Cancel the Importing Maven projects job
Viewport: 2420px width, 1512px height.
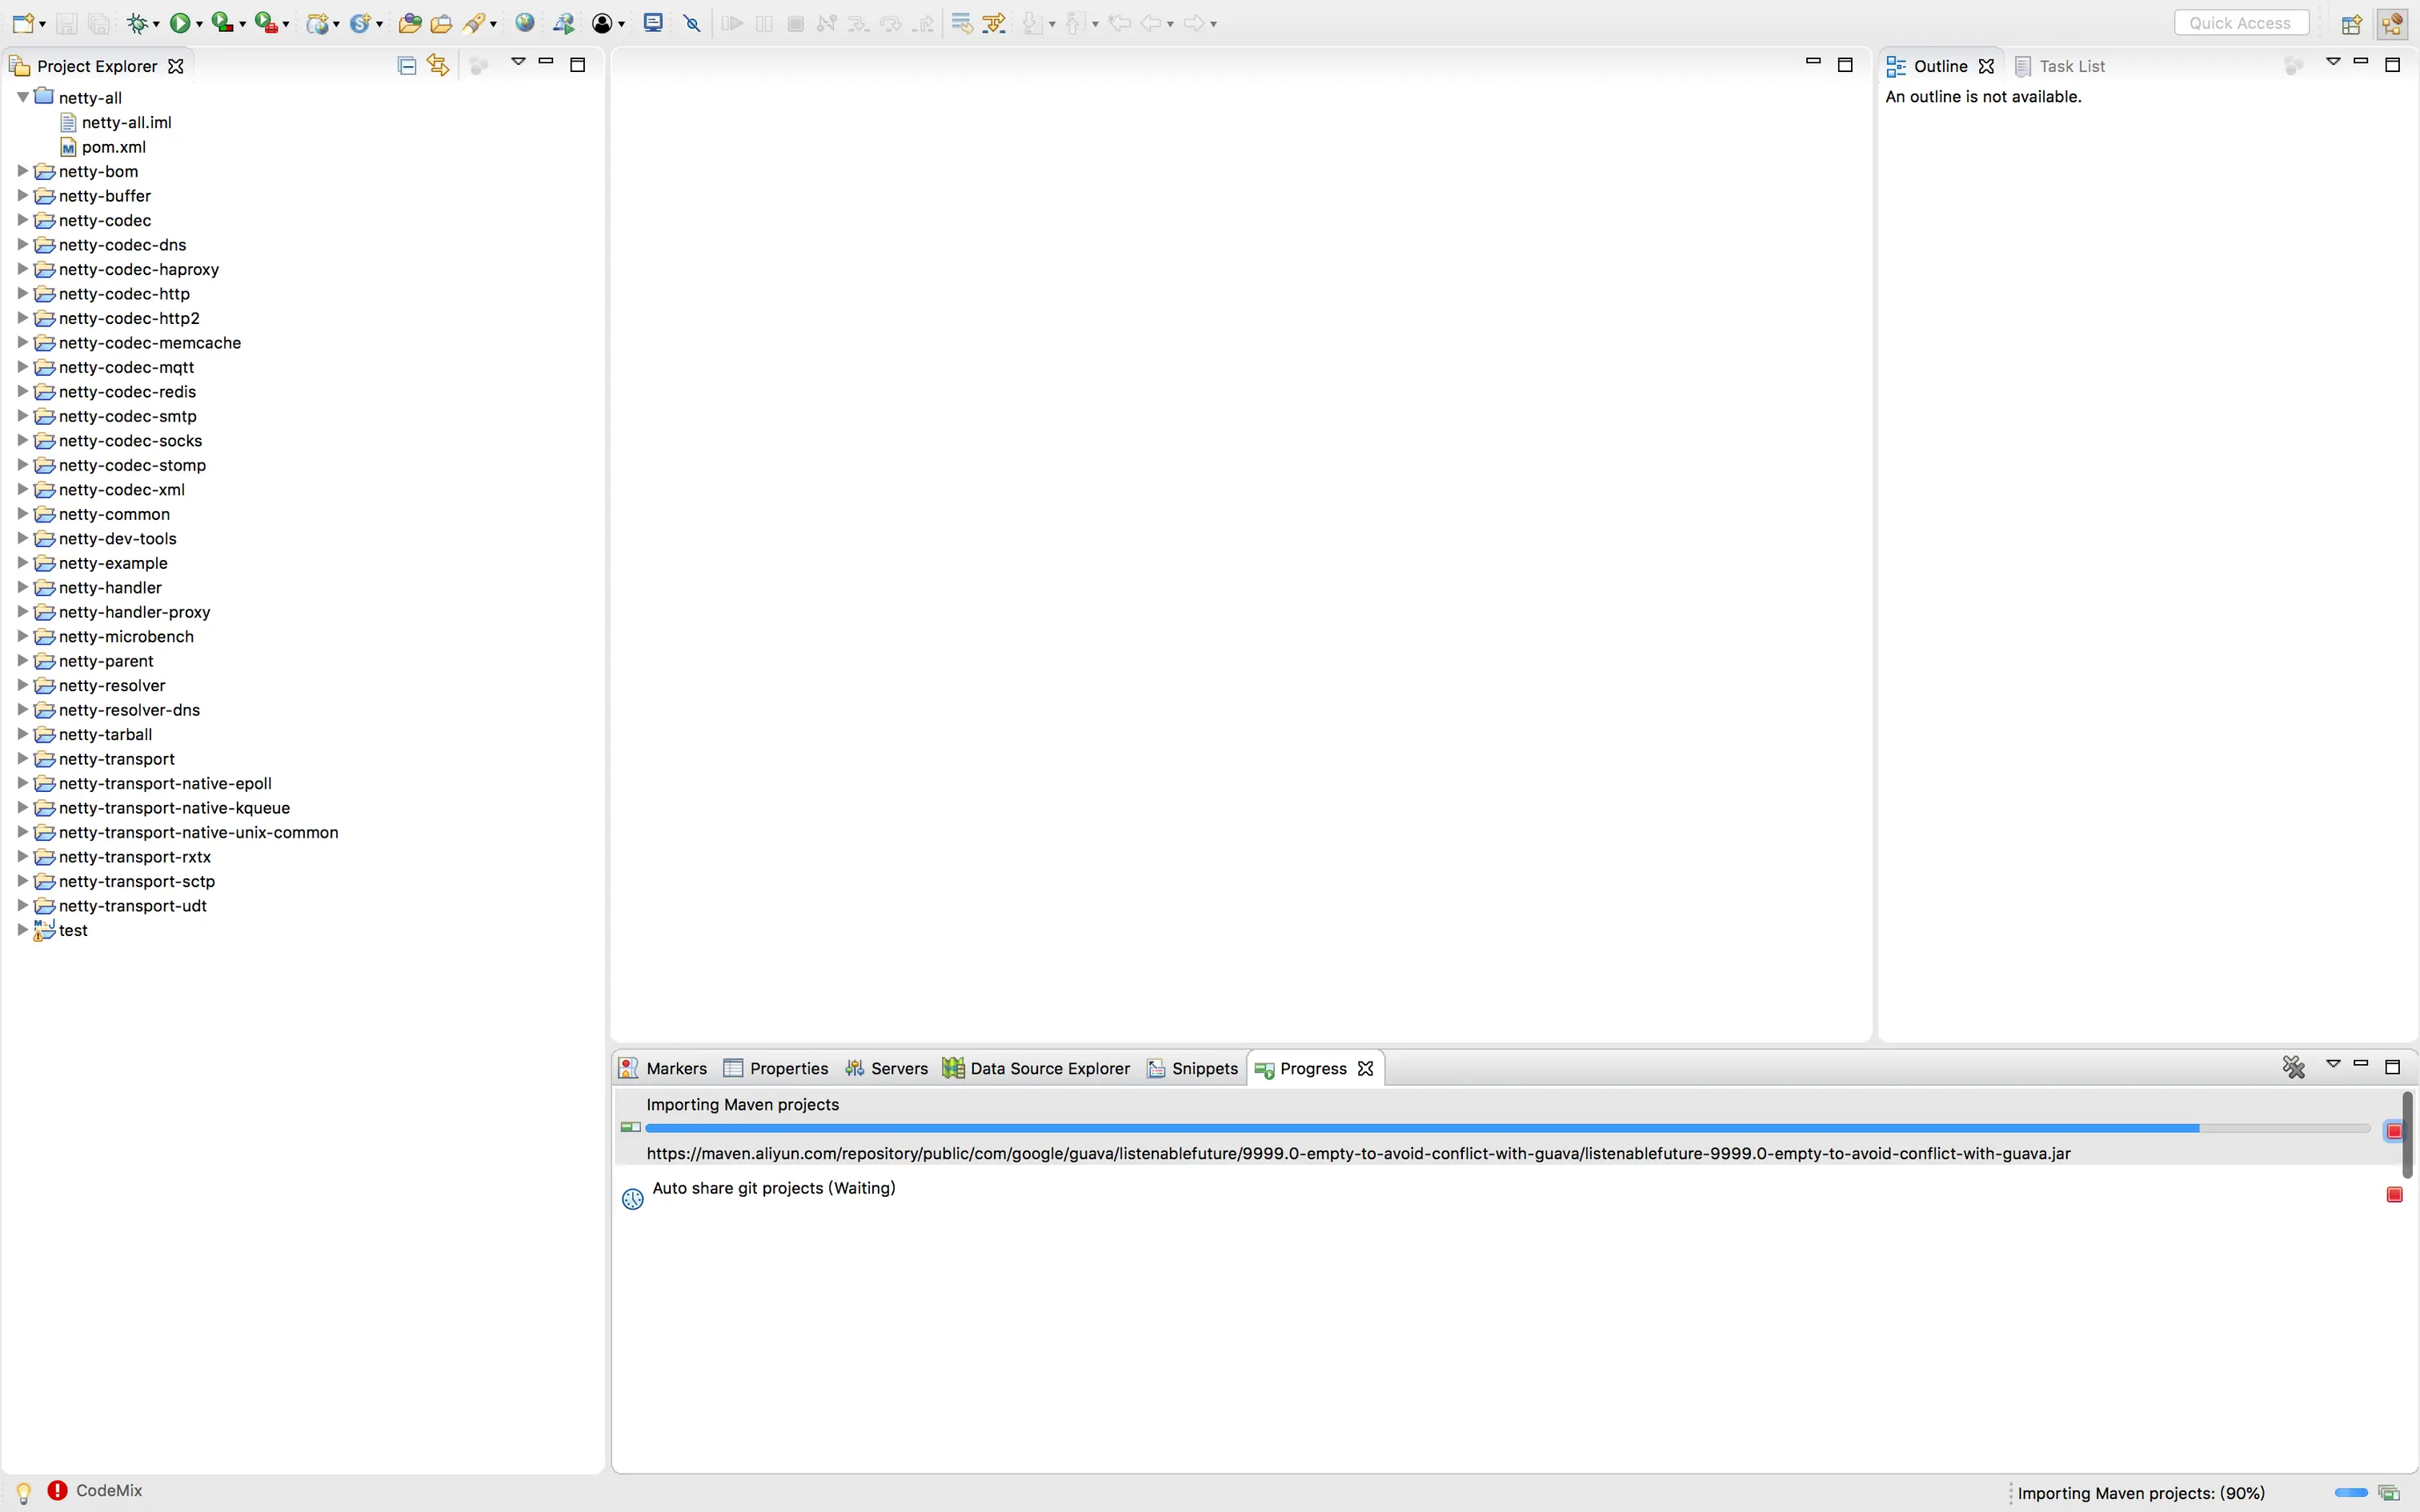click(2393, 1131)
